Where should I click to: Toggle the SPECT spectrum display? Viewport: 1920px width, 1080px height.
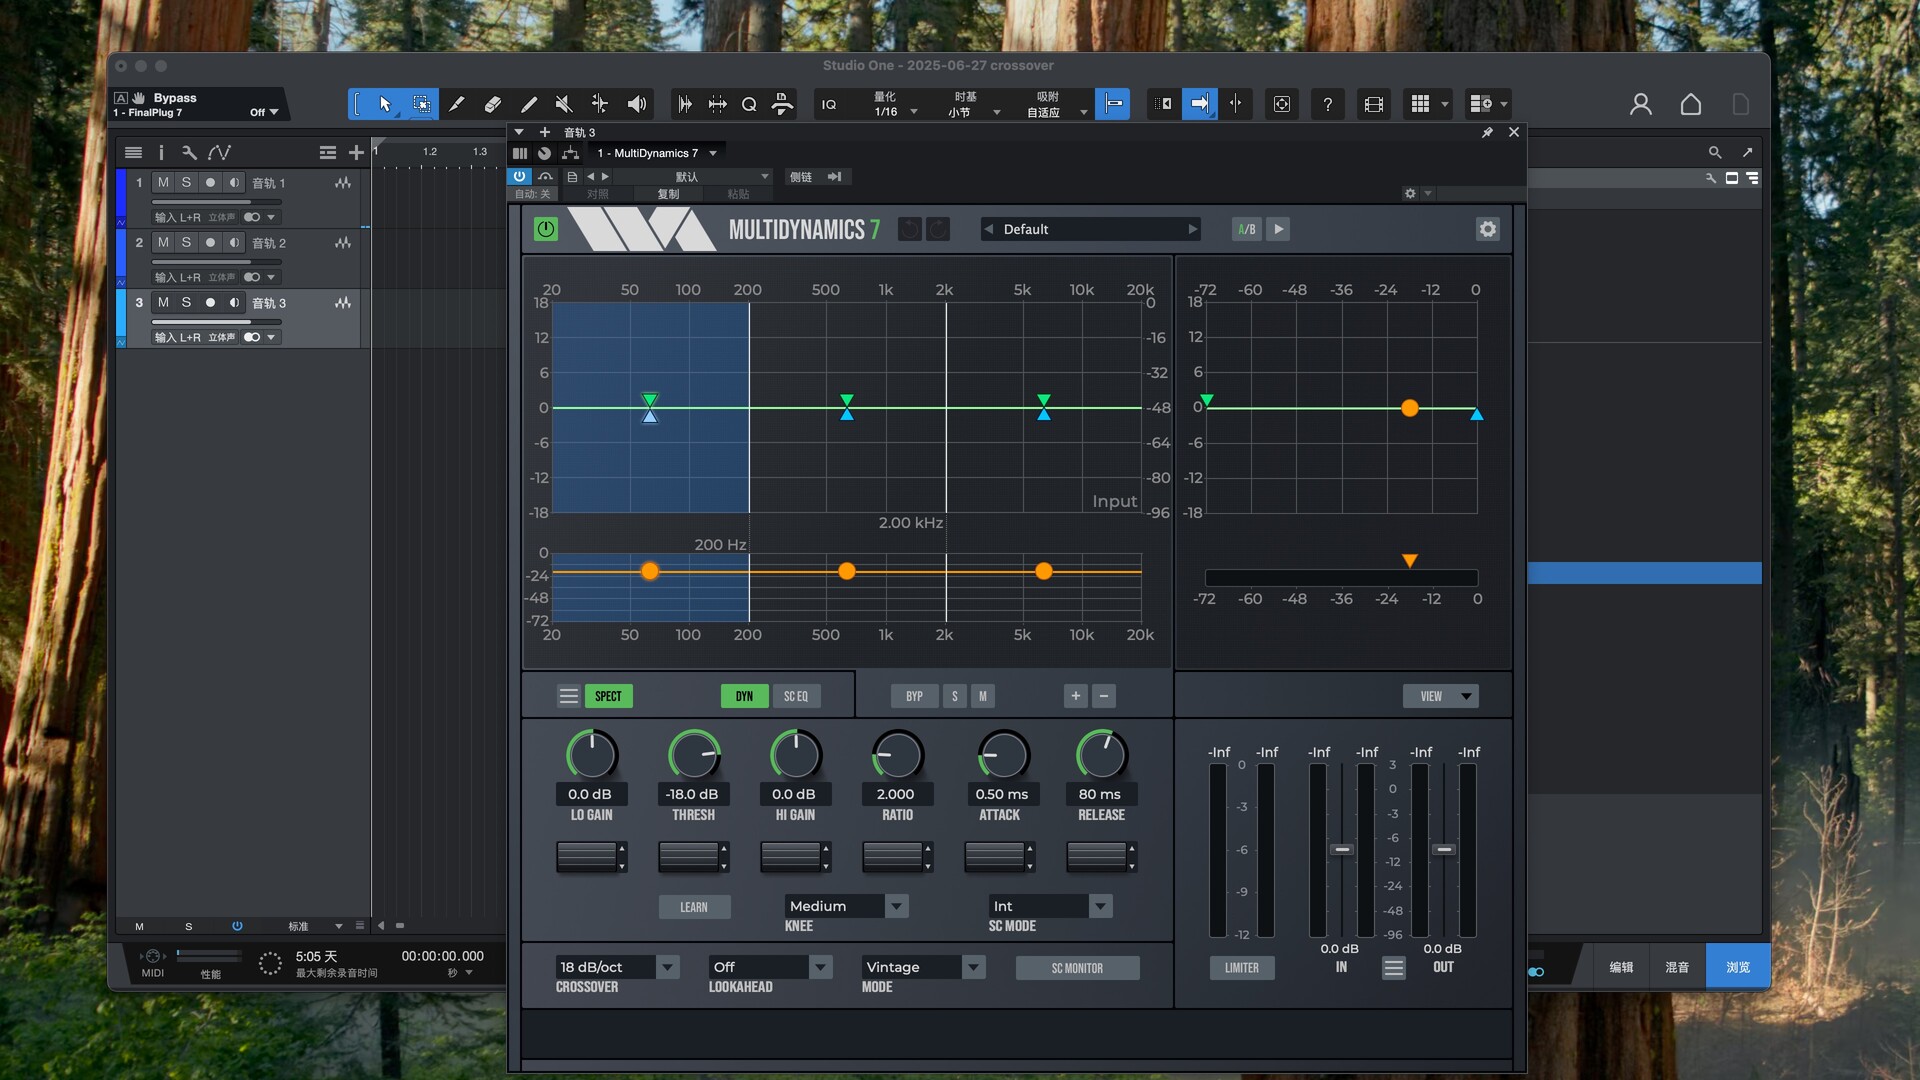tap(608, 696)
